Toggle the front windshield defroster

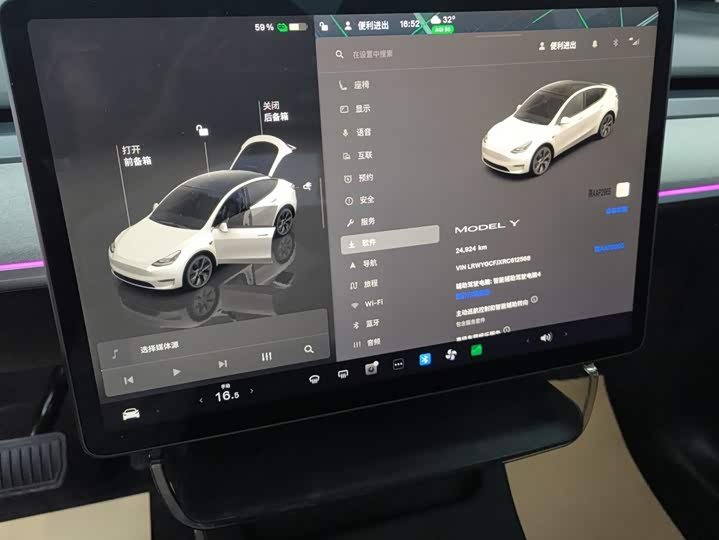click(x=314, y=379)
